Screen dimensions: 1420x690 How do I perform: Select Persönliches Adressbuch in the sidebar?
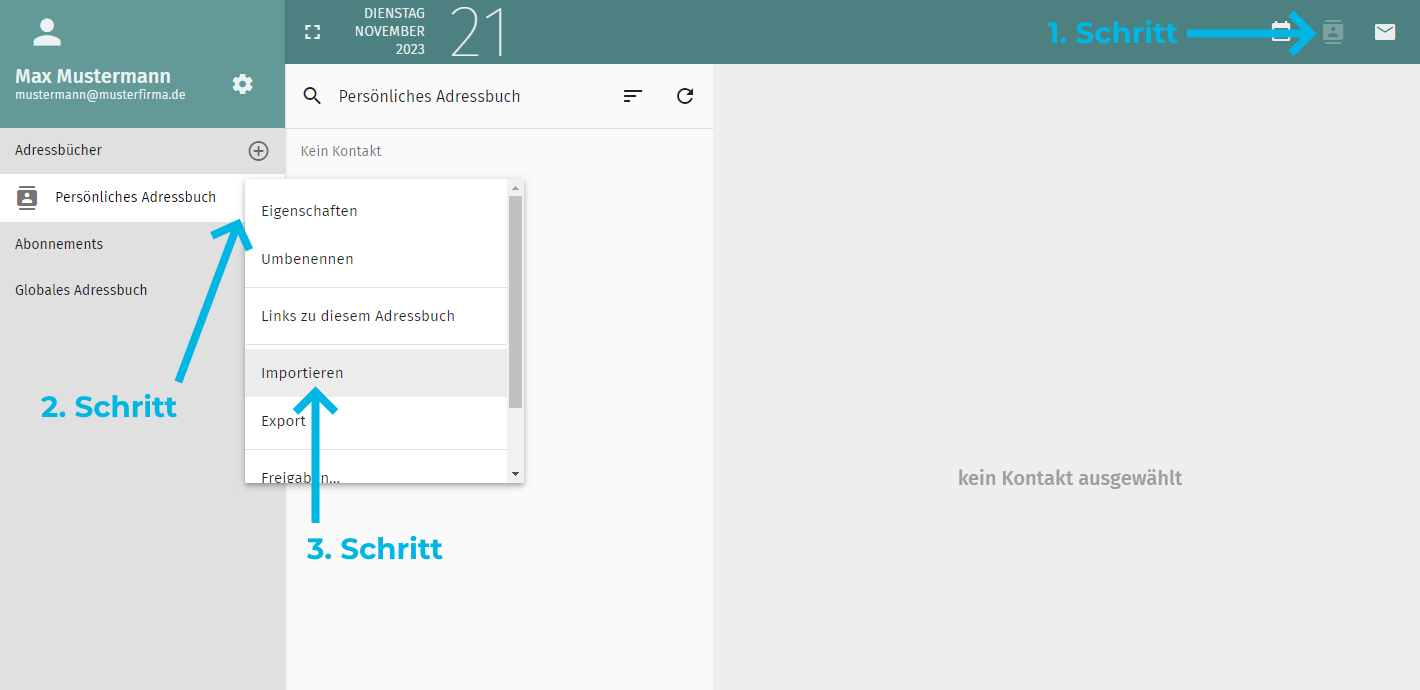coord(135,198)
